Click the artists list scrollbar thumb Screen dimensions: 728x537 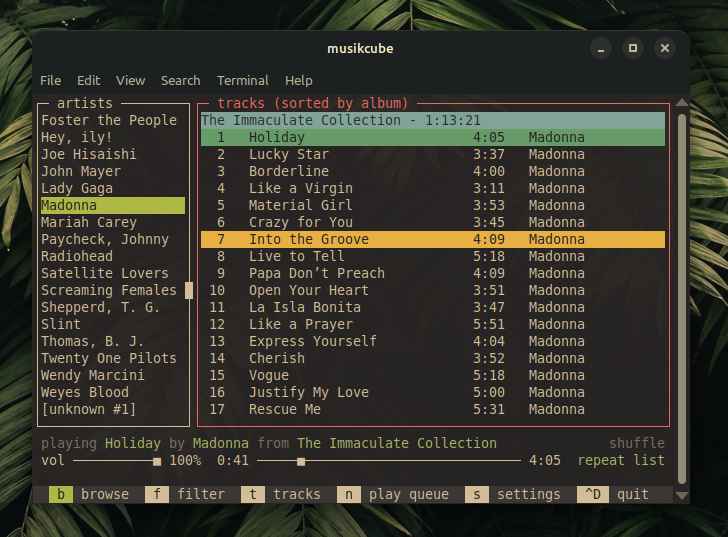pos(188,291)
